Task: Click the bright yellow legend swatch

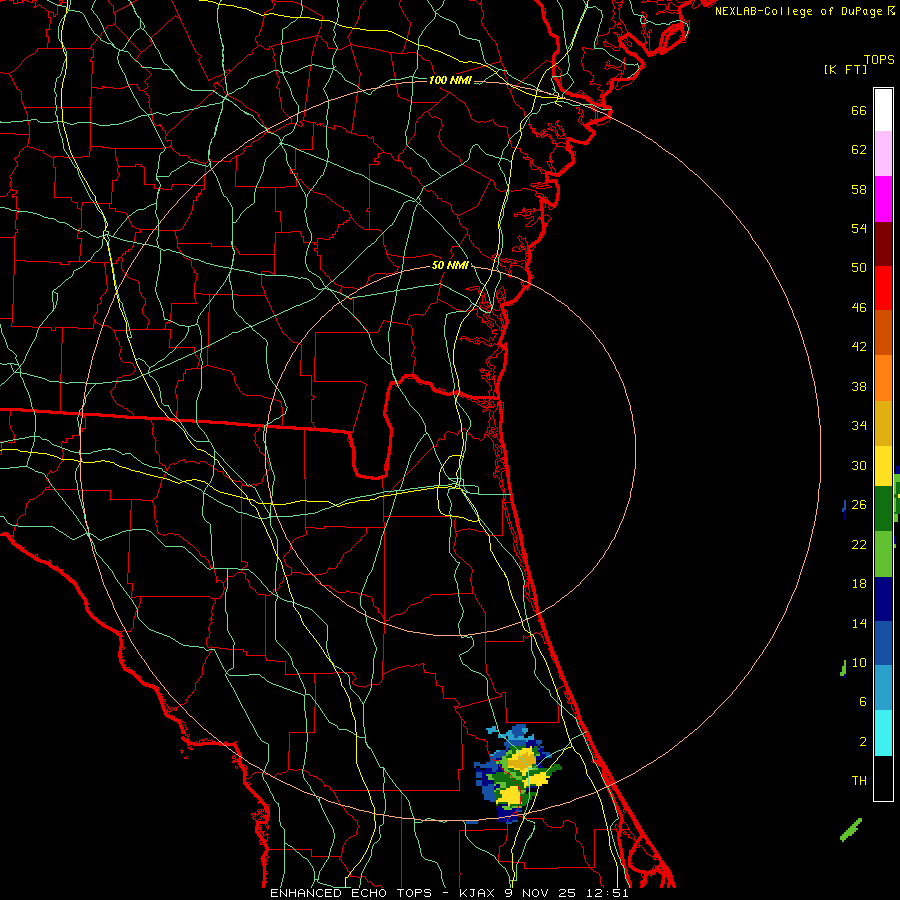Action: point(883,466)
